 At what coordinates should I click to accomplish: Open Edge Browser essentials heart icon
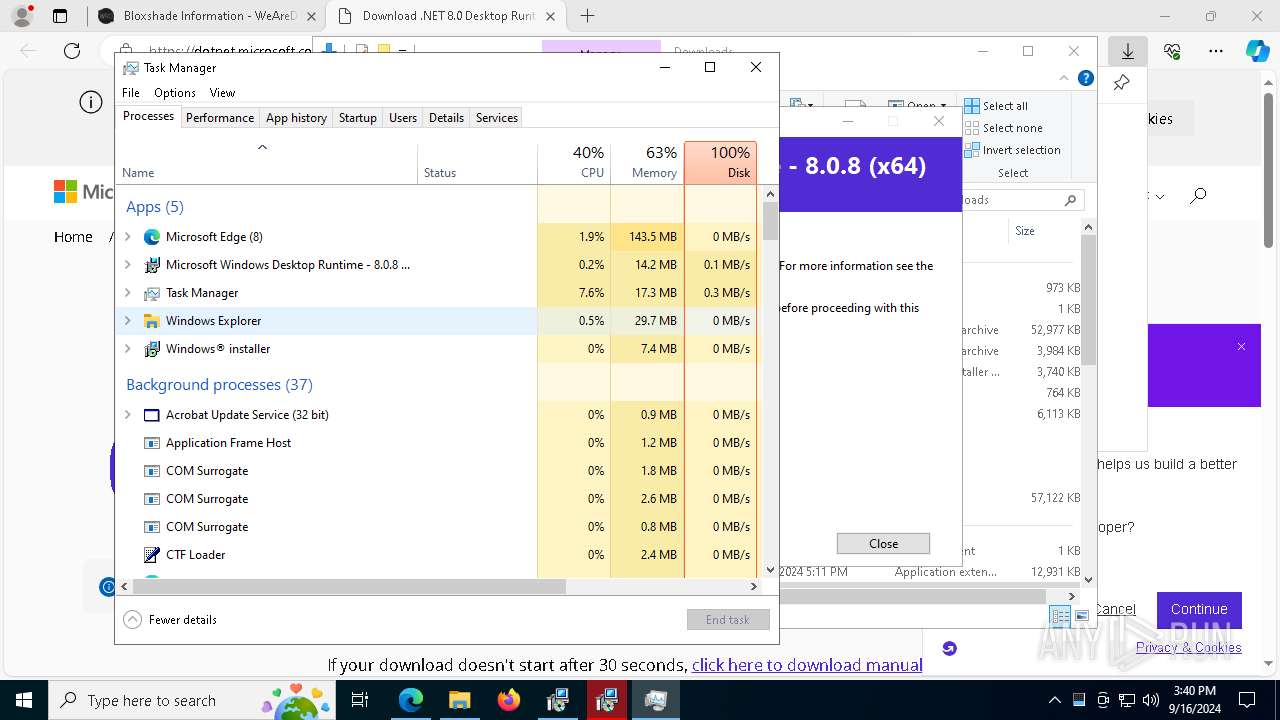pyautogui.click(x=1172, y=51)
